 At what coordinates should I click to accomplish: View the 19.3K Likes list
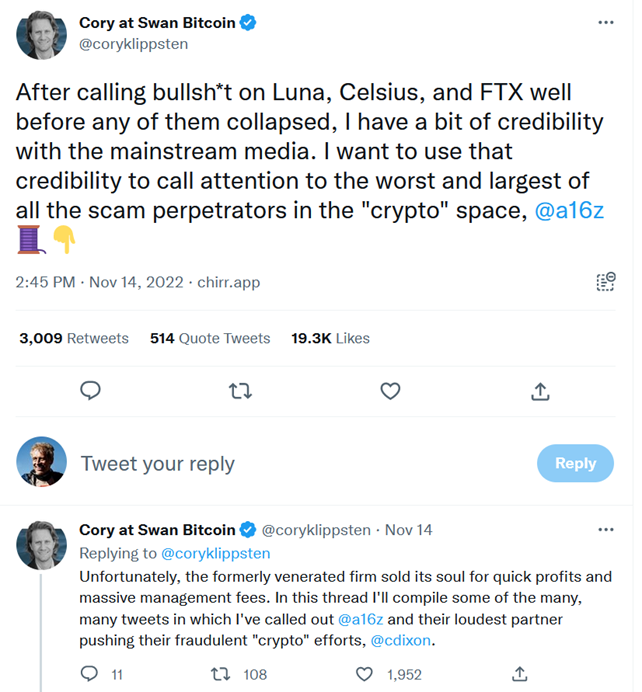click(331, 338)
